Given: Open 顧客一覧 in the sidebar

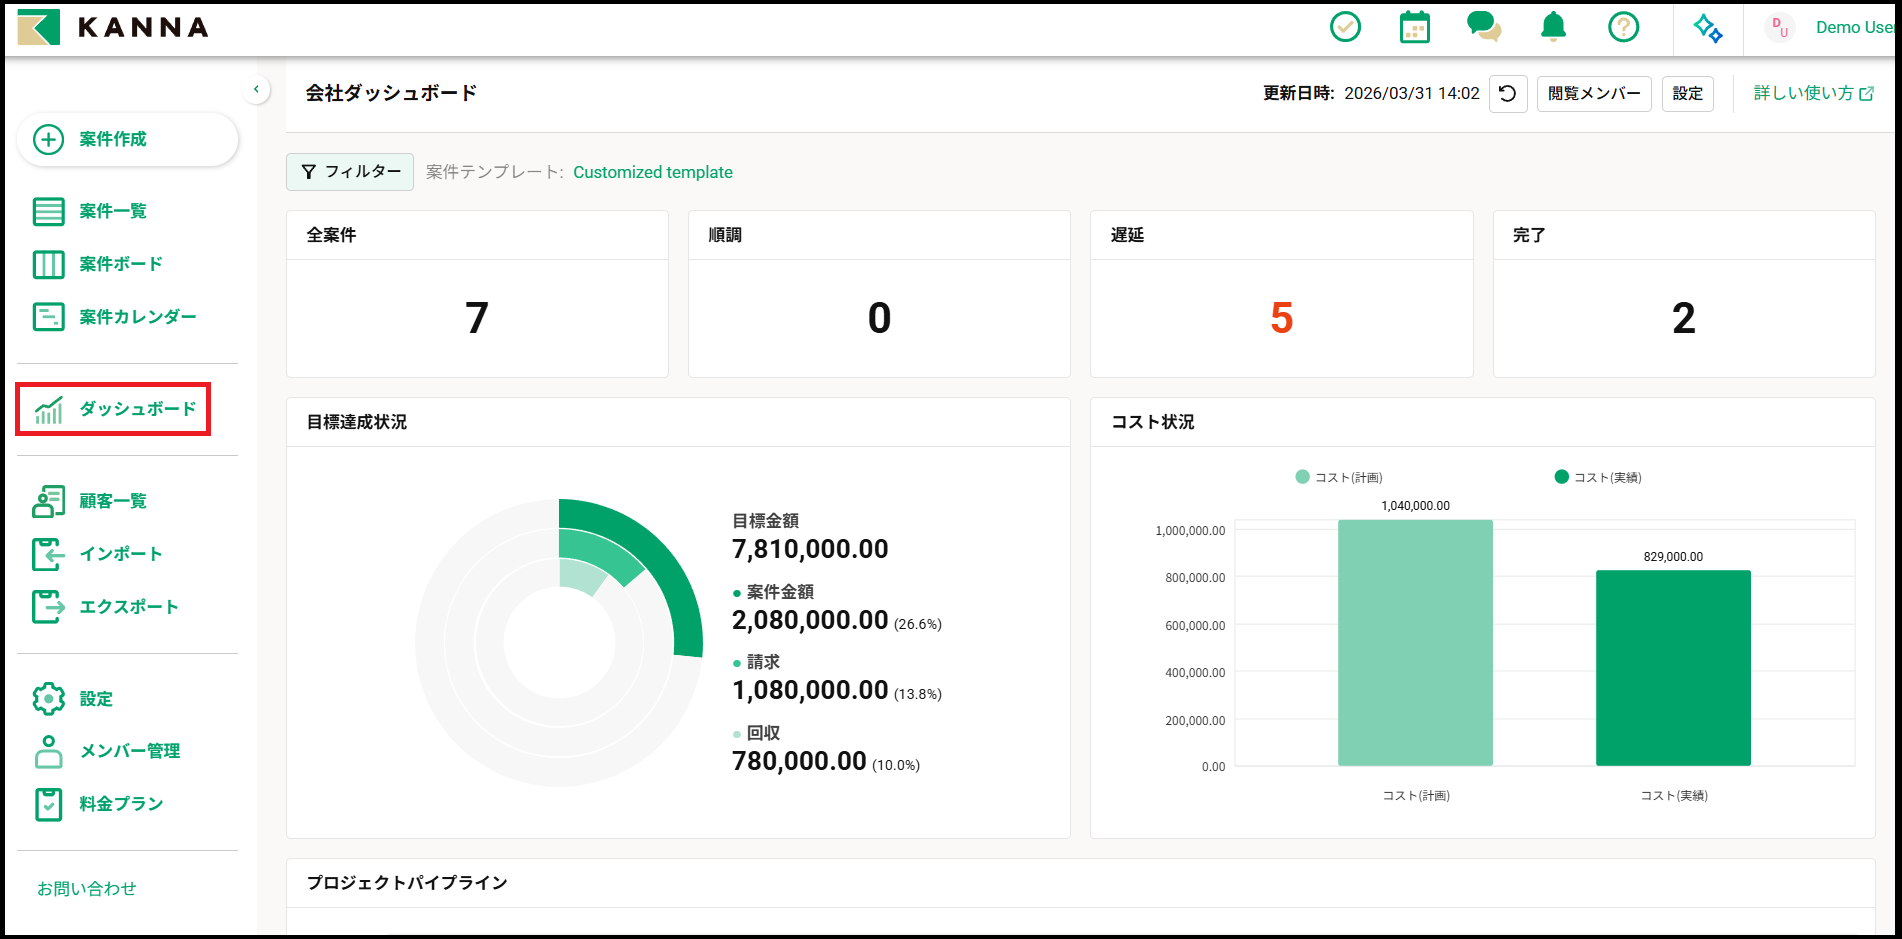Looking at the screenshot, I should [113, 501].
